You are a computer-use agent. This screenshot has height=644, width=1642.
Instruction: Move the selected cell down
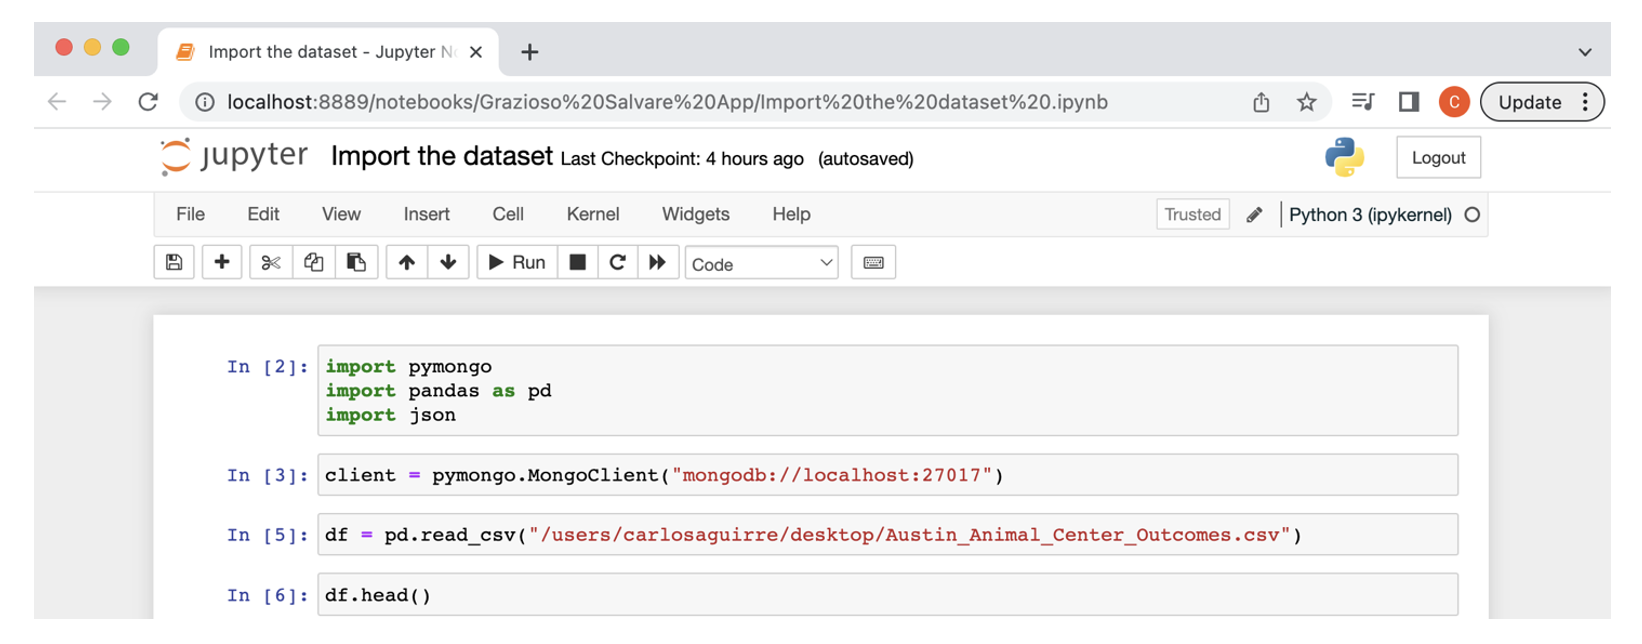(448, 262)
